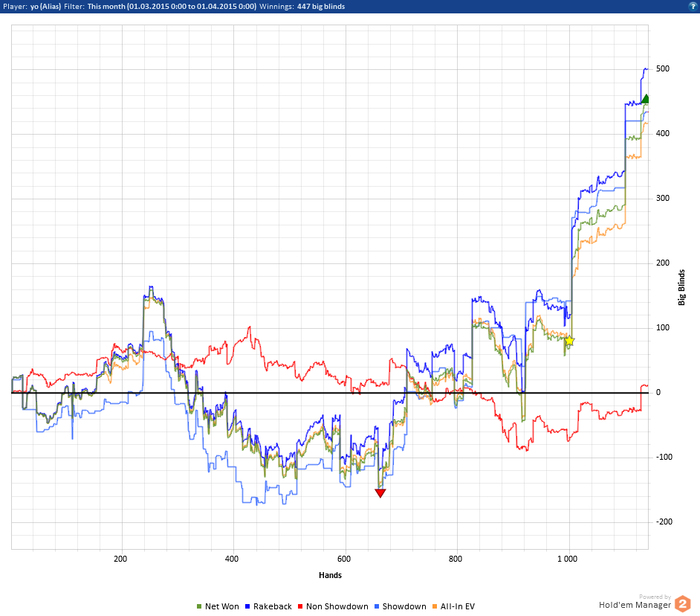
Task: Click the 1 000 label on x-axis
Action: pos(567,559)
